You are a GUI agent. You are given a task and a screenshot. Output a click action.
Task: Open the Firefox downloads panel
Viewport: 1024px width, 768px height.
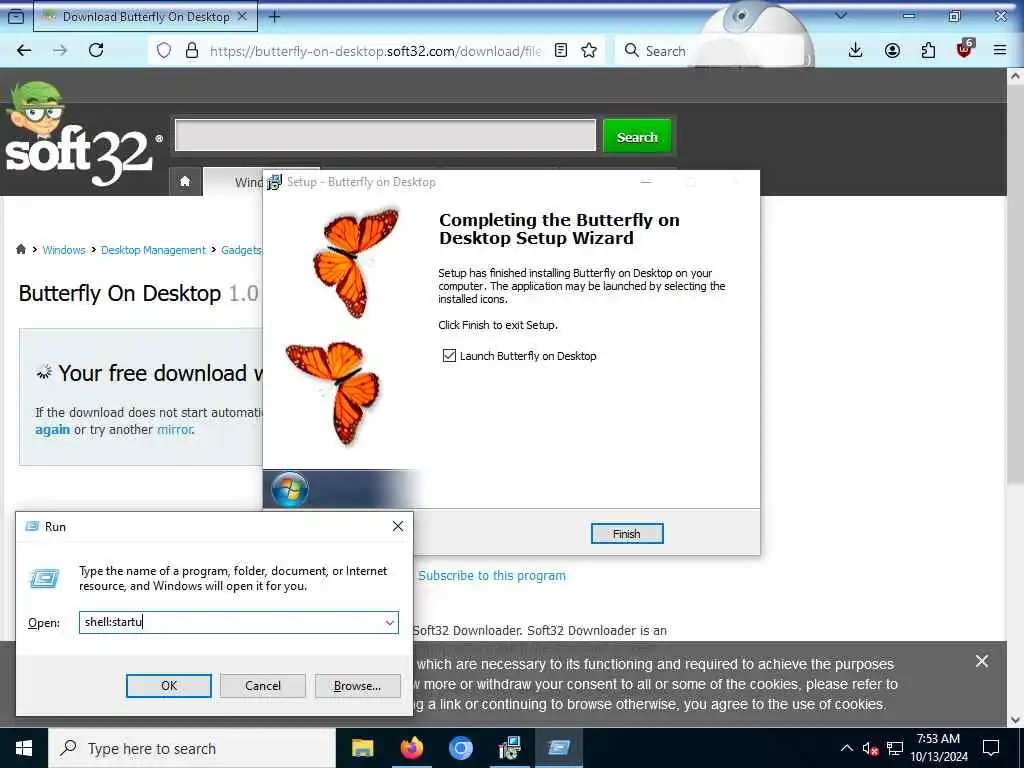[856, 50]
